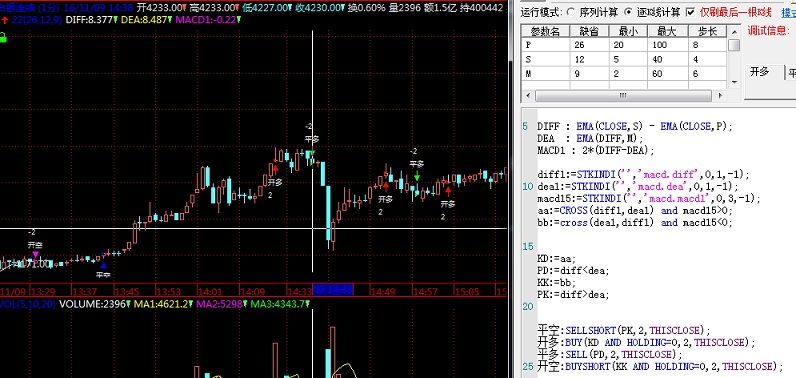
Task: Click the MA2:5298 volume average label
Action: coord(219,304)
